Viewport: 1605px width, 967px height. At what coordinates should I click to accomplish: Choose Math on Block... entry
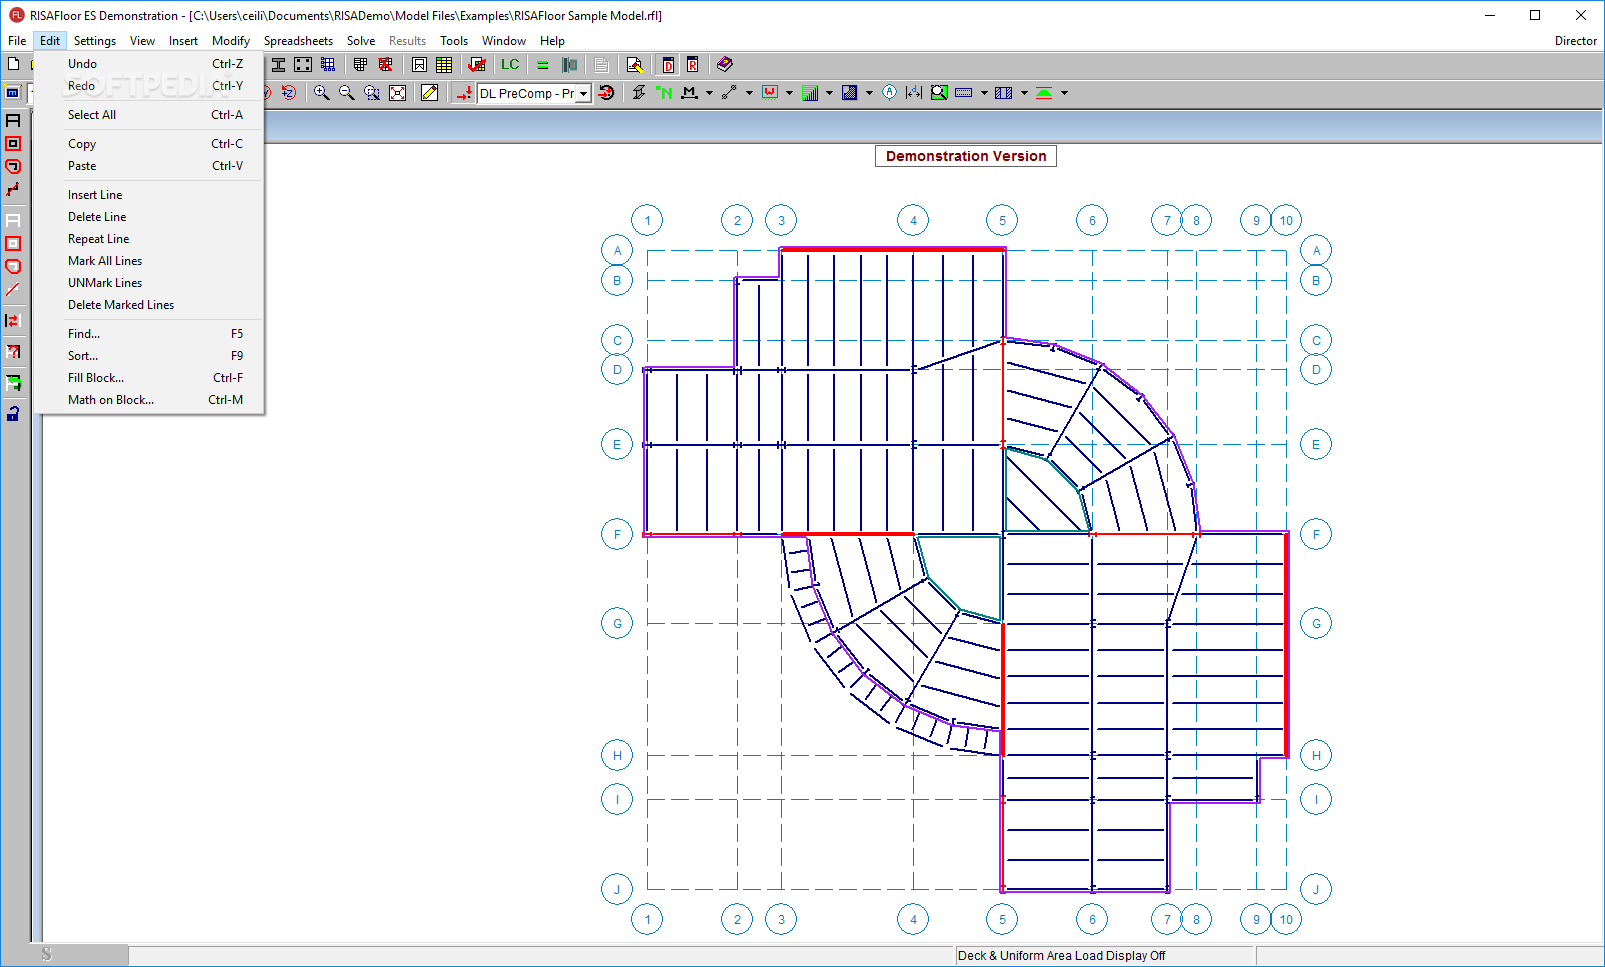[x=149, y=400]
